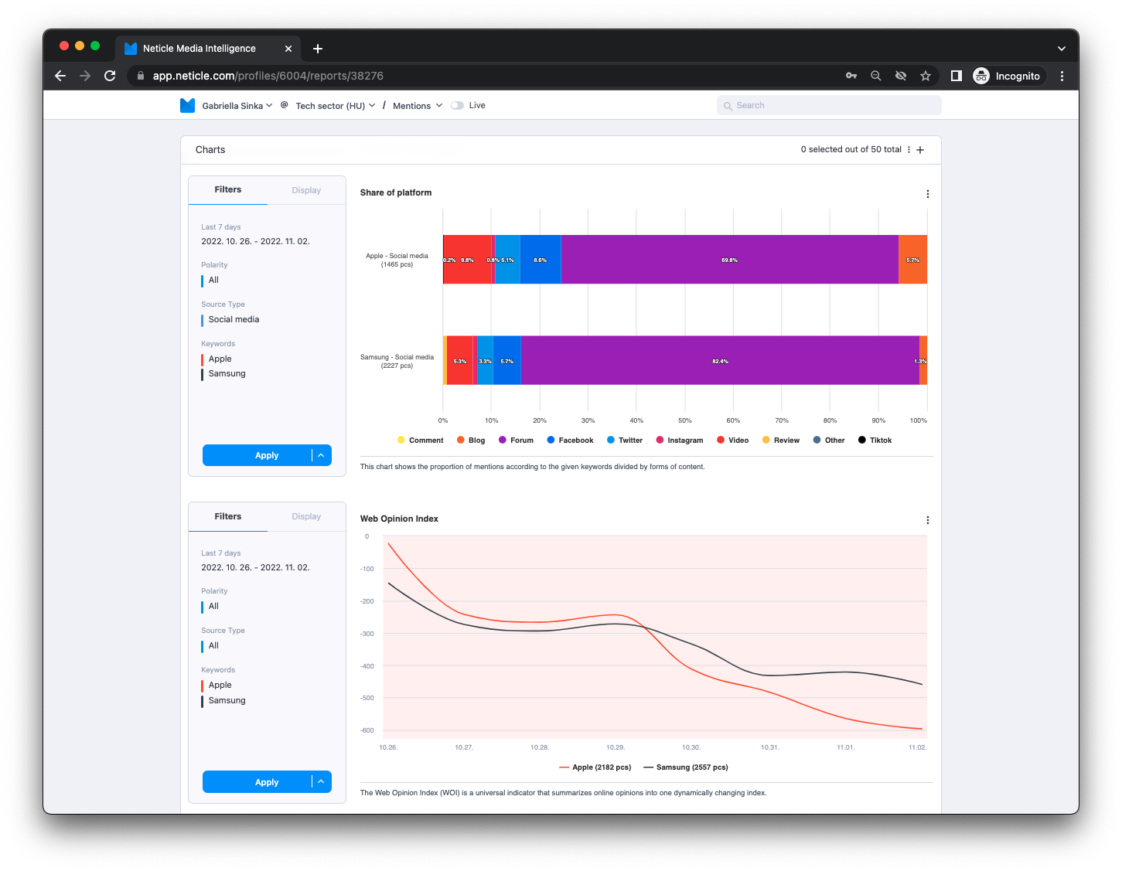This screenshot has height=871, width=1122.
Task: Toggle the Live switch
Action: click(457, 105)
